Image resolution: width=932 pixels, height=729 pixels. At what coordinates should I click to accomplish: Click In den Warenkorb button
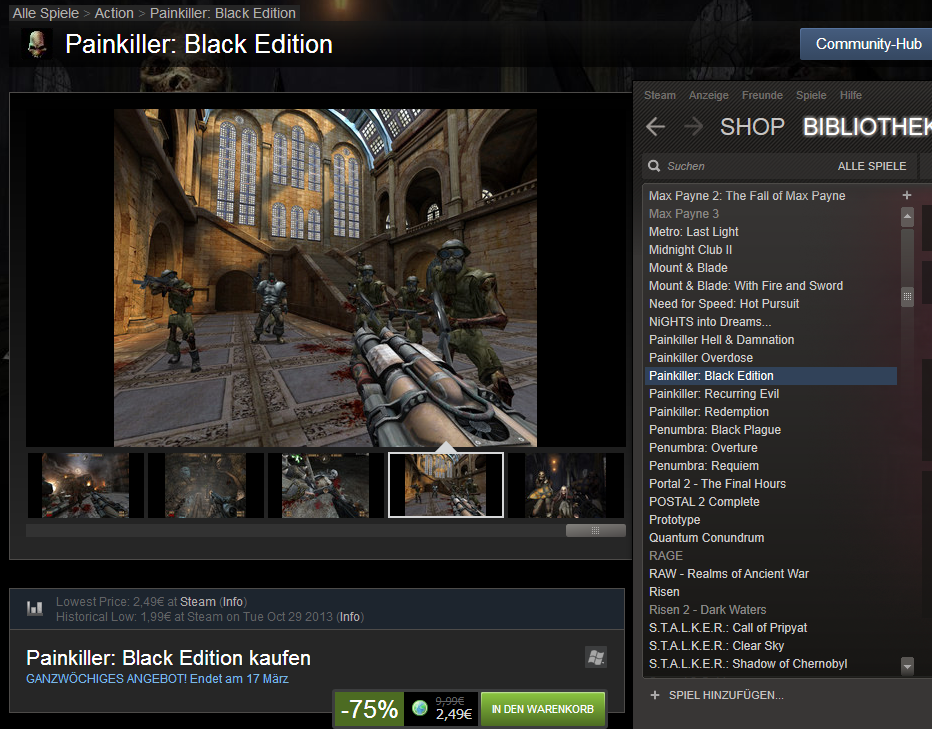pyautogui.click(x=543, y=709)
